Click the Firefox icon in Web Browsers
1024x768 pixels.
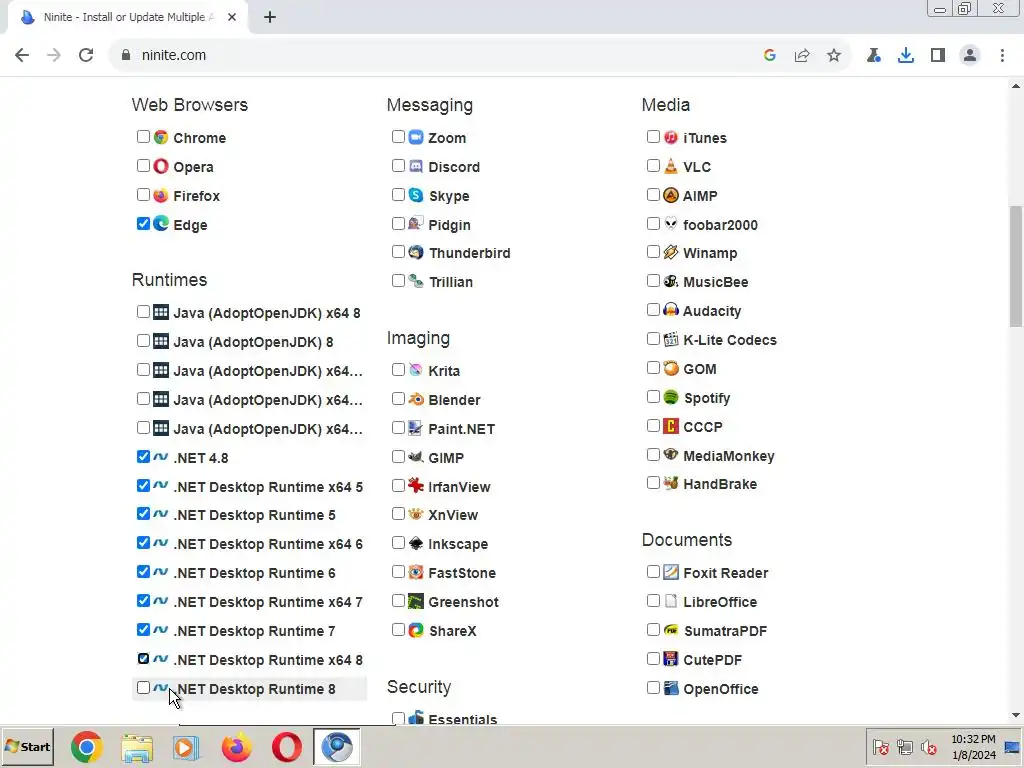point(161,195)
